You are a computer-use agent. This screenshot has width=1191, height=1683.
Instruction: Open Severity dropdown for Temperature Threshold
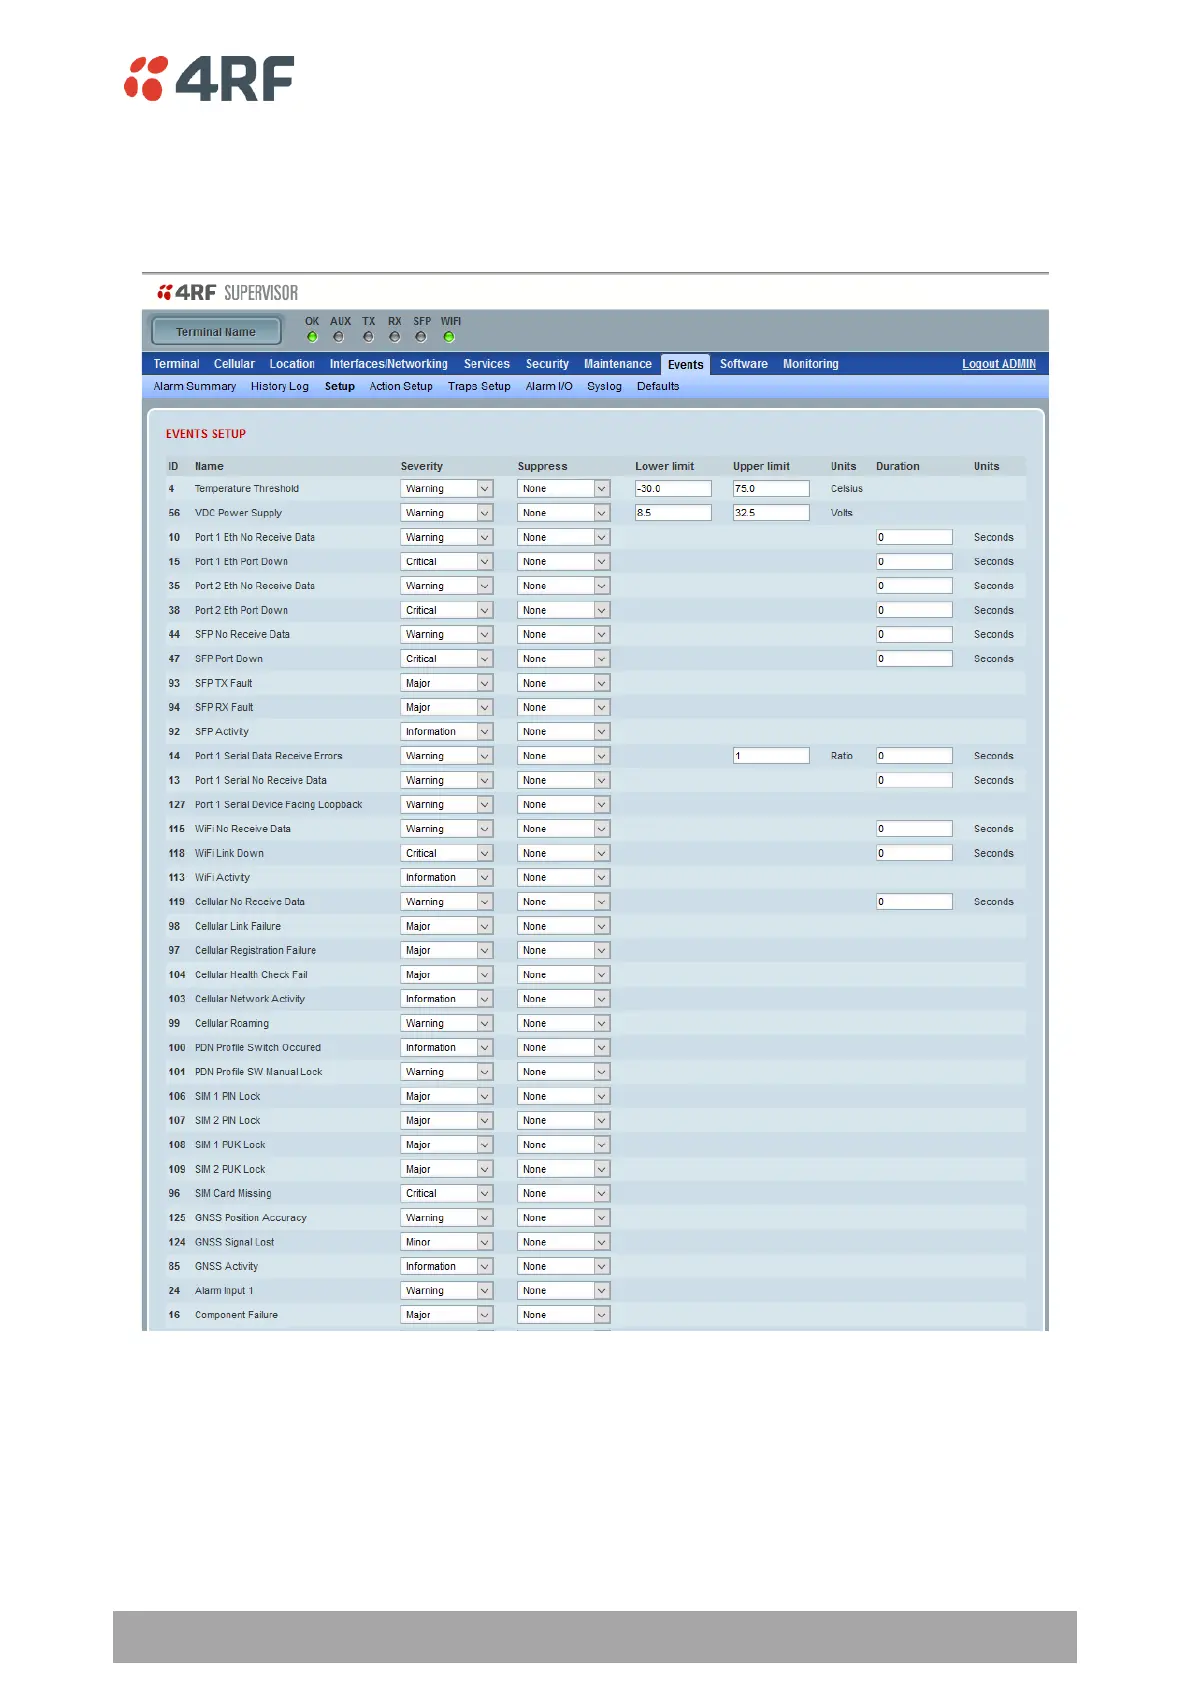(446, 489)
